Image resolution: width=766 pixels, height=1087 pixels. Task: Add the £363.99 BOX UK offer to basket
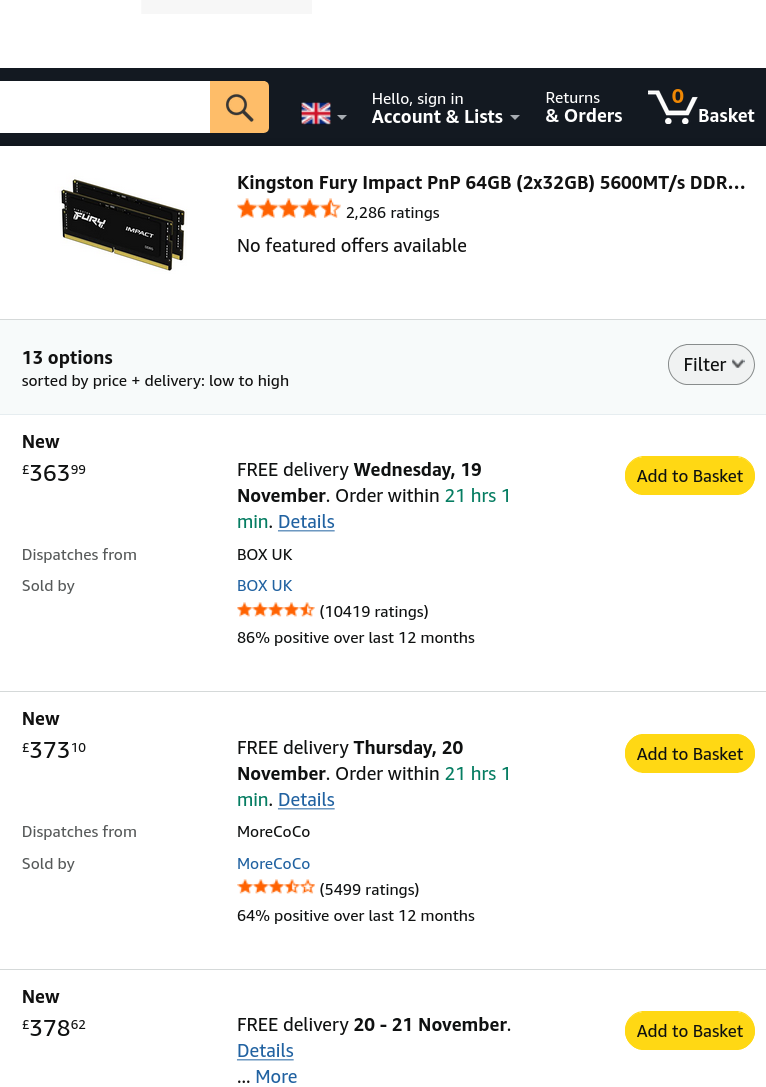(x=690, y=476)
